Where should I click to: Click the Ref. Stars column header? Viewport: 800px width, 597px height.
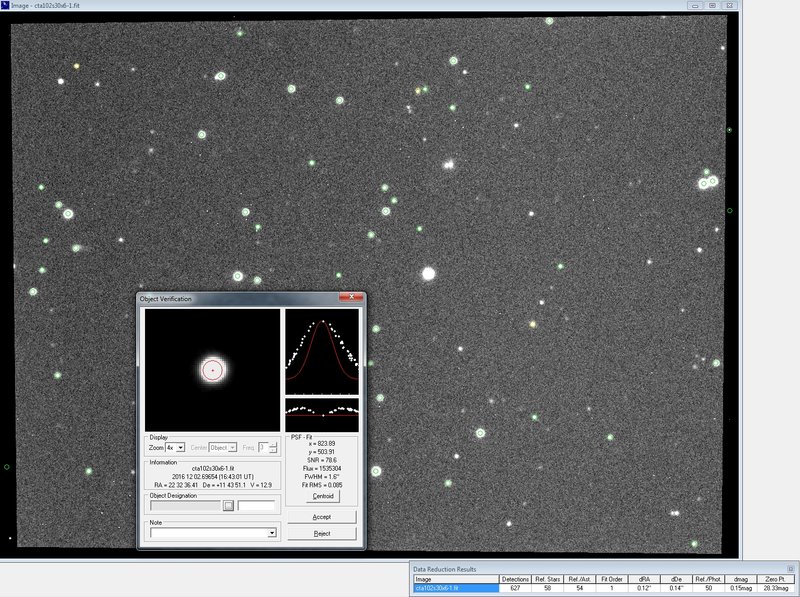click(549, 579)
